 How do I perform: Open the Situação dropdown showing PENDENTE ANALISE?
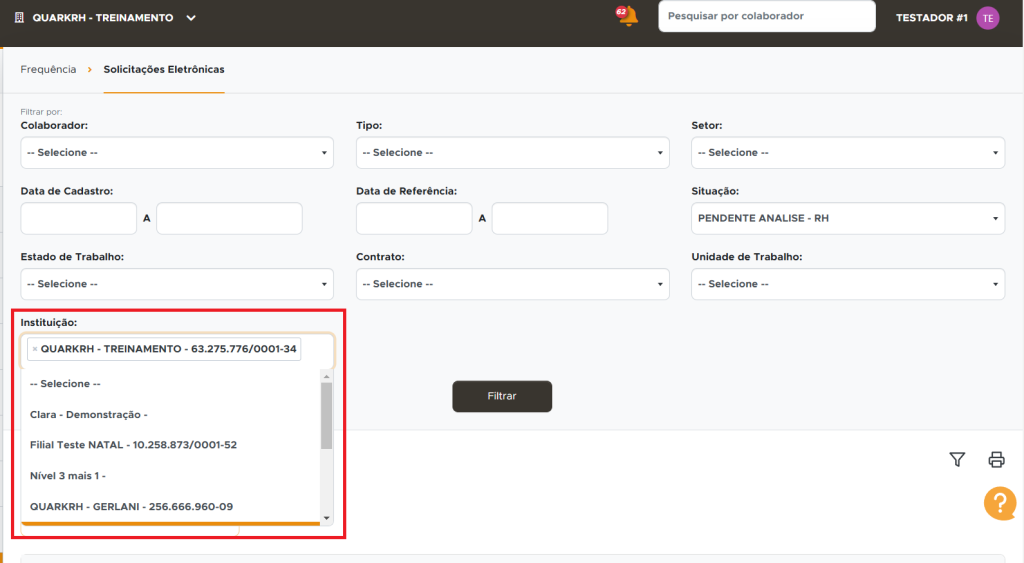pyautogui.click(x=847, y=218)
